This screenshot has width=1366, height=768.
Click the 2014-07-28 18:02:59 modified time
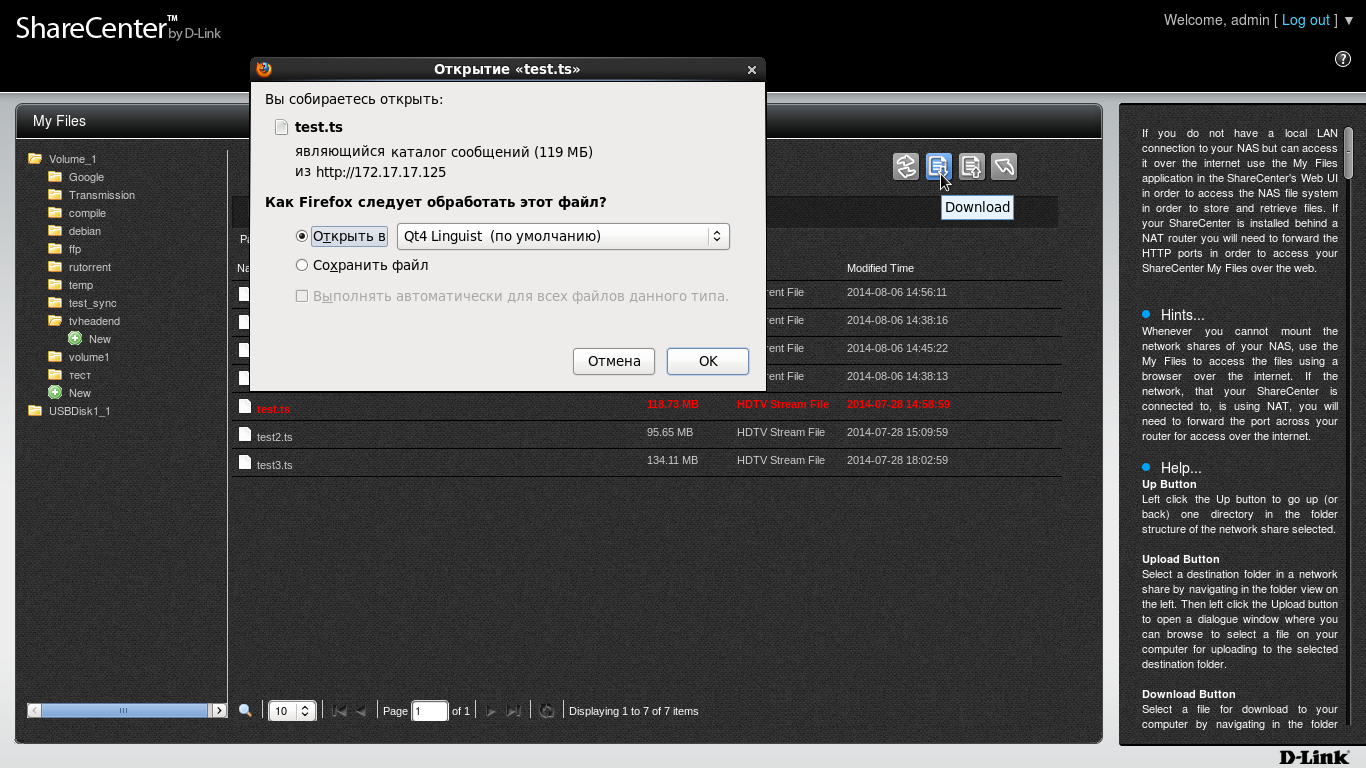pos(897,460)
